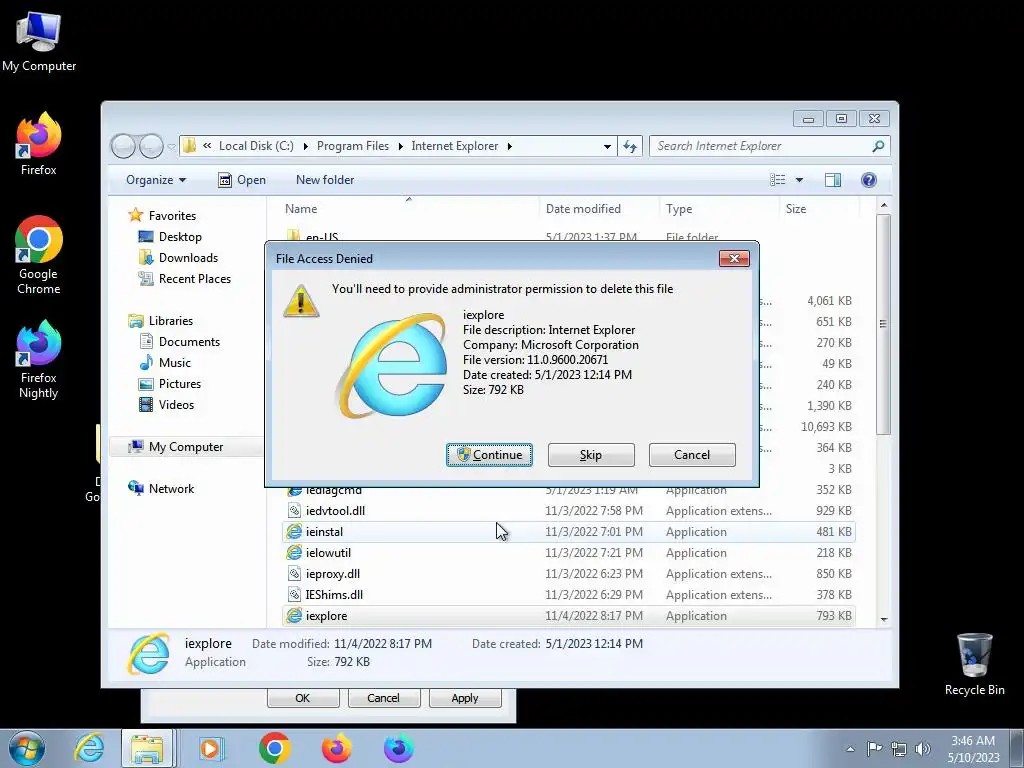Cancel the File Access Denied dialog
Screen dimensions: 1024x768
(692, 455)
